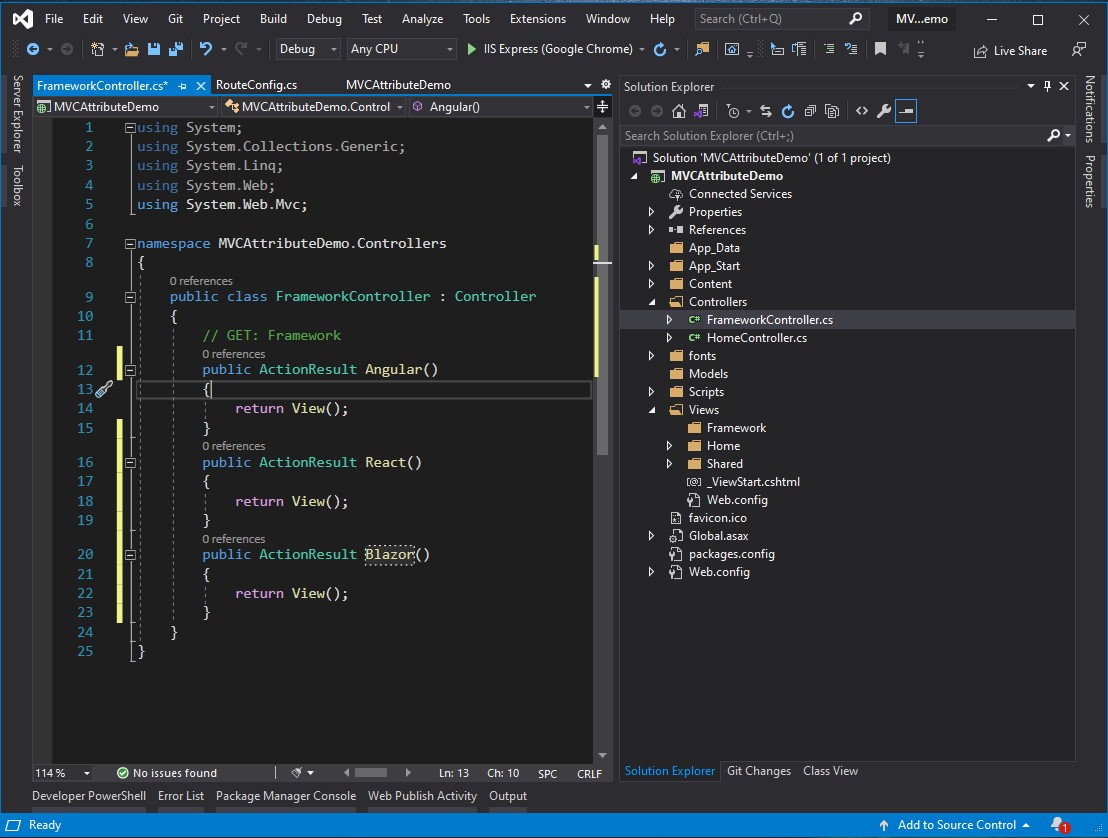
Task: Open Properties via the wrench icon
Action: pos(884,111)
